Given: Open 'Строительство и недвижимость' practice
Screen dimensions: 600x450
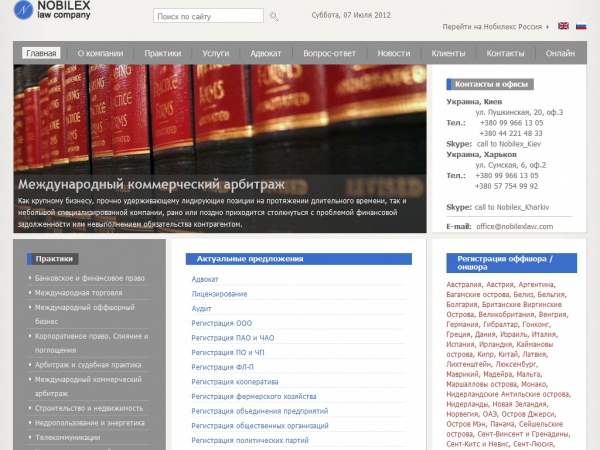Looking at the screenshot, I should 89,408.
